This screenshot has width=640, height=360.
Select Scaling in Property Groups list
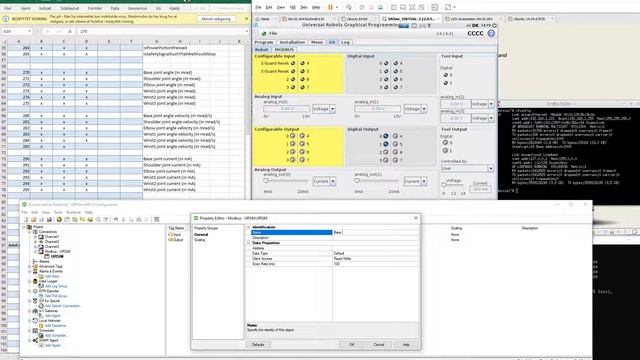coord(200,240)
